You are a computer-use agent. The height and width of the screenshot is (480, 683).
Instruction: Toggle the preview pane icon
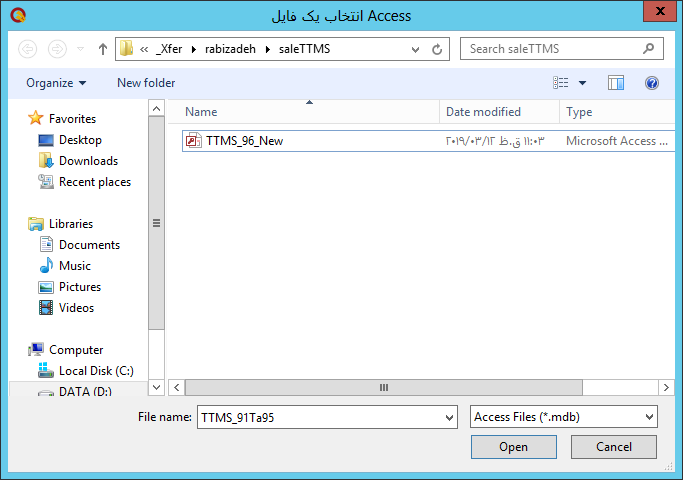coord(616,83)
